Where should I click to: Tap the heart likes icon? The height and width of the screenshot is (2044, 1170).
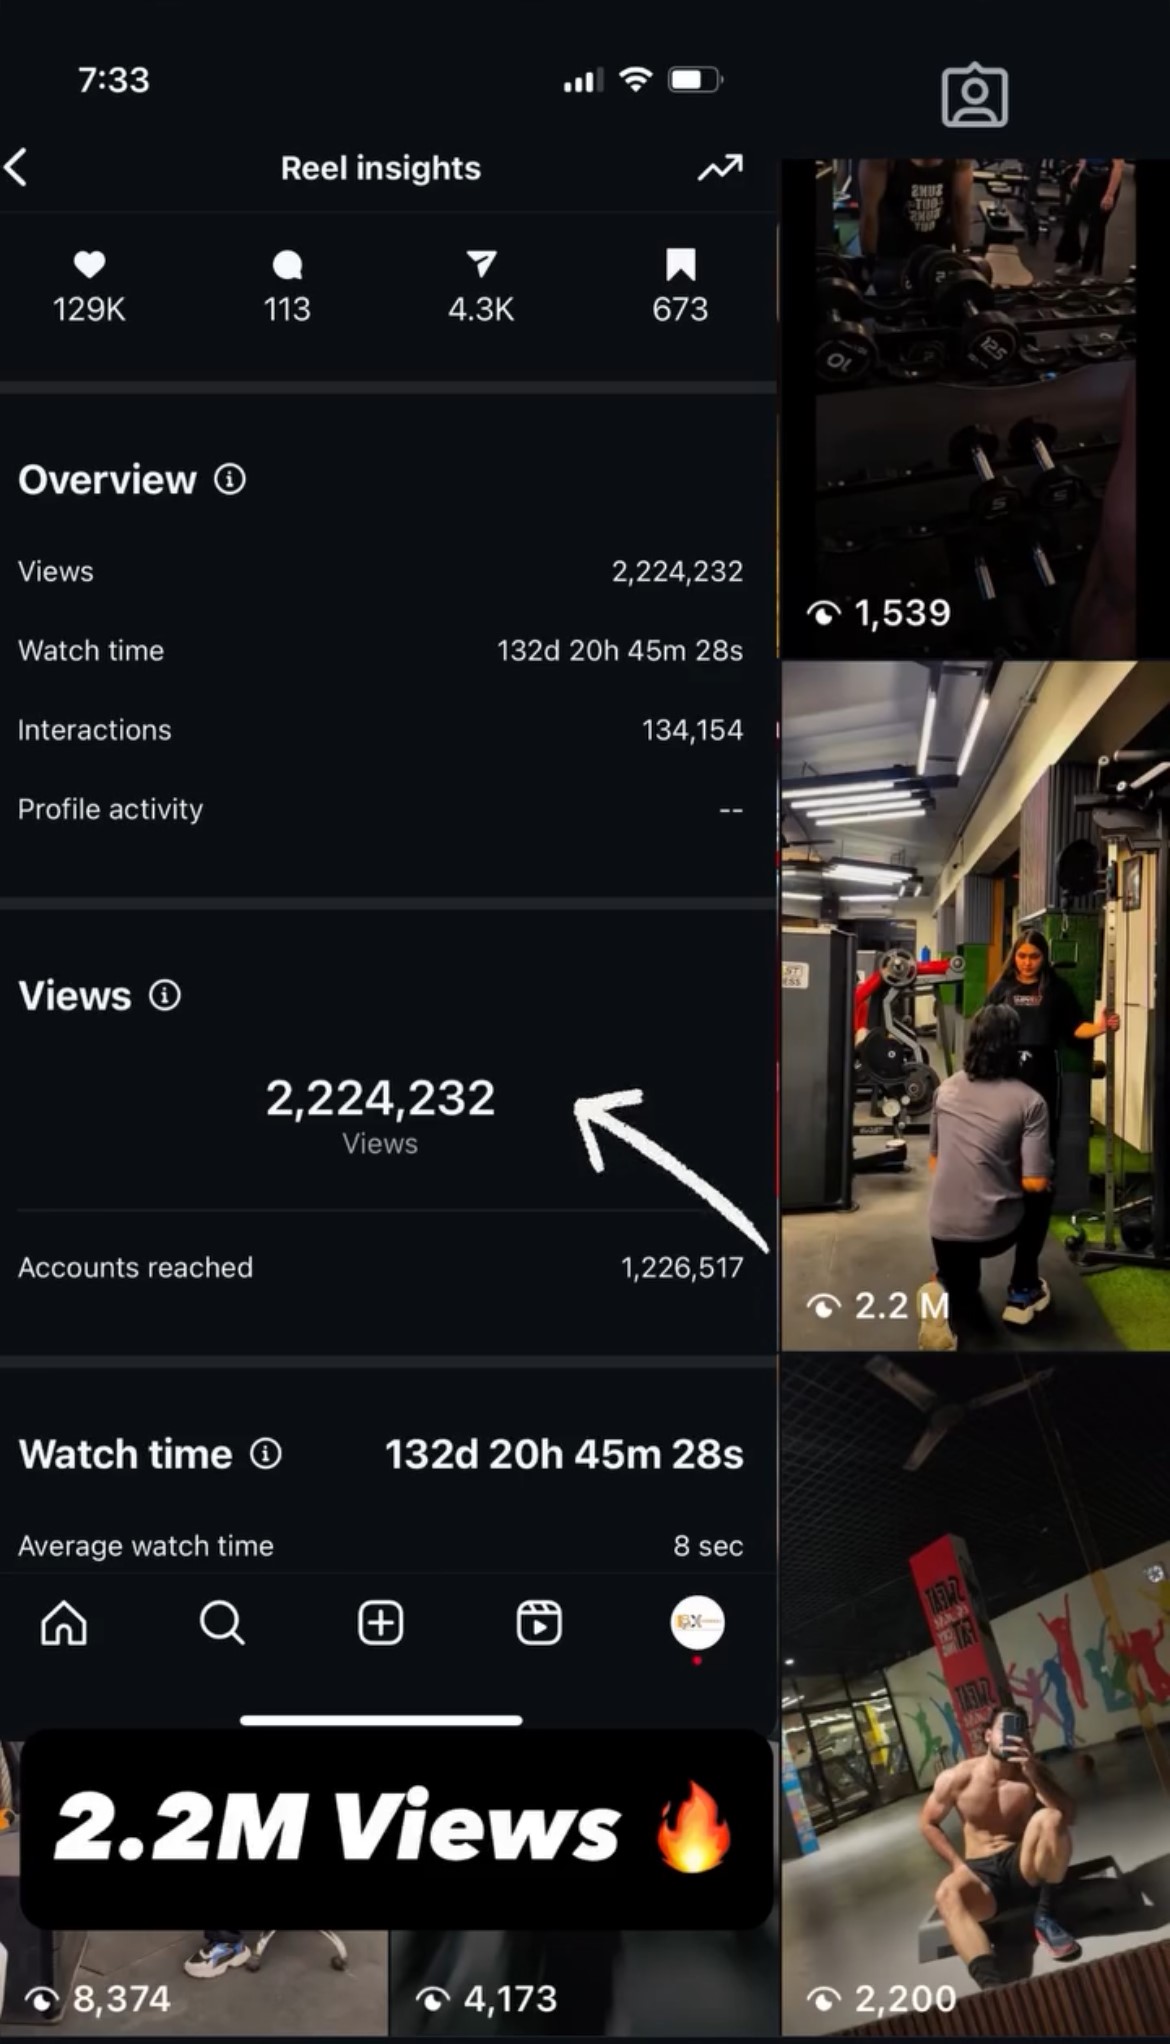click(x=89, y=265)
